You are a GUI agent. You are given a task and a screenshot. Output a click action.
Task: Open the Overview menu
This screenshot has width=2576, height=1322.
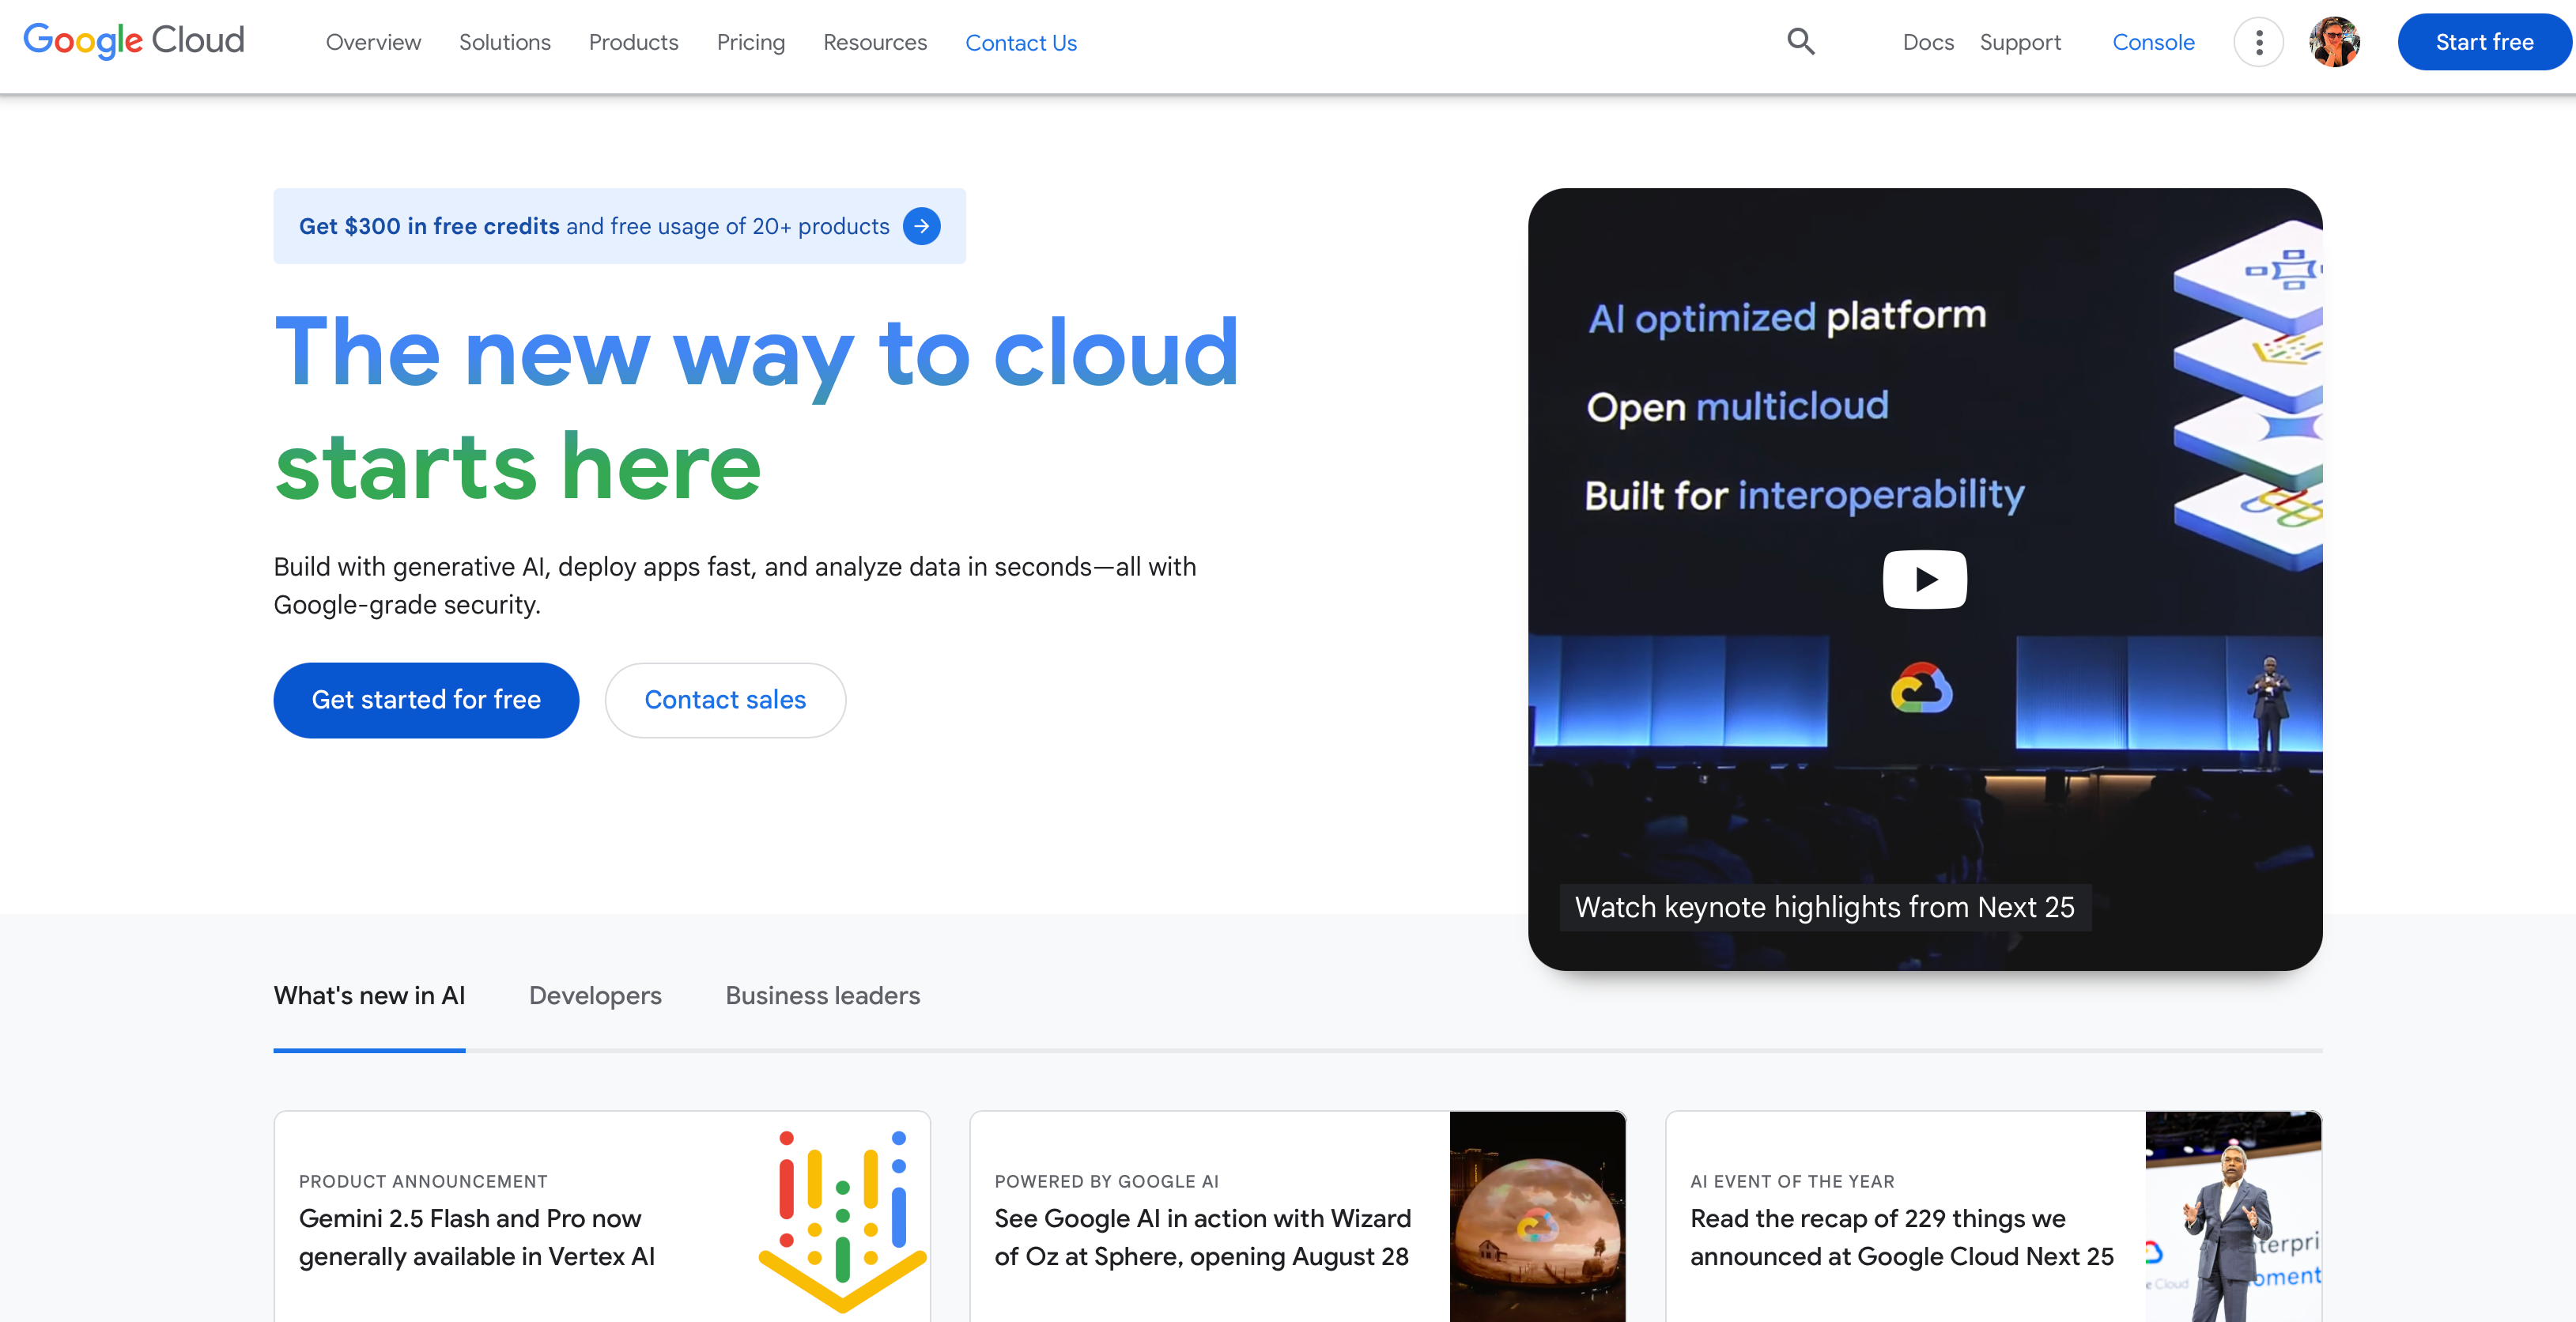click(373, 42)
